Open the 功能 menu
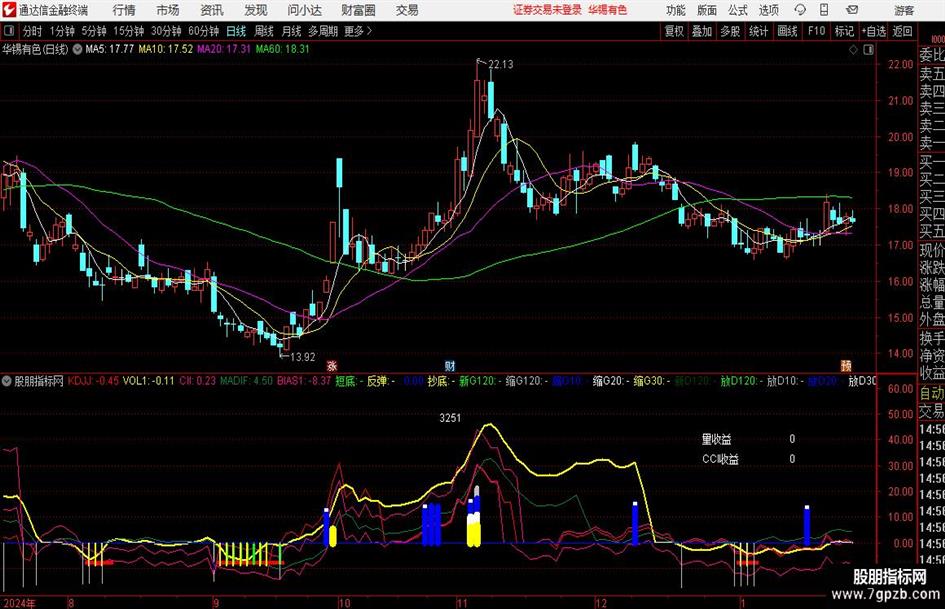The width and height of the screenshot is (945, 609). pyautogui.click(x=676, y=10)
